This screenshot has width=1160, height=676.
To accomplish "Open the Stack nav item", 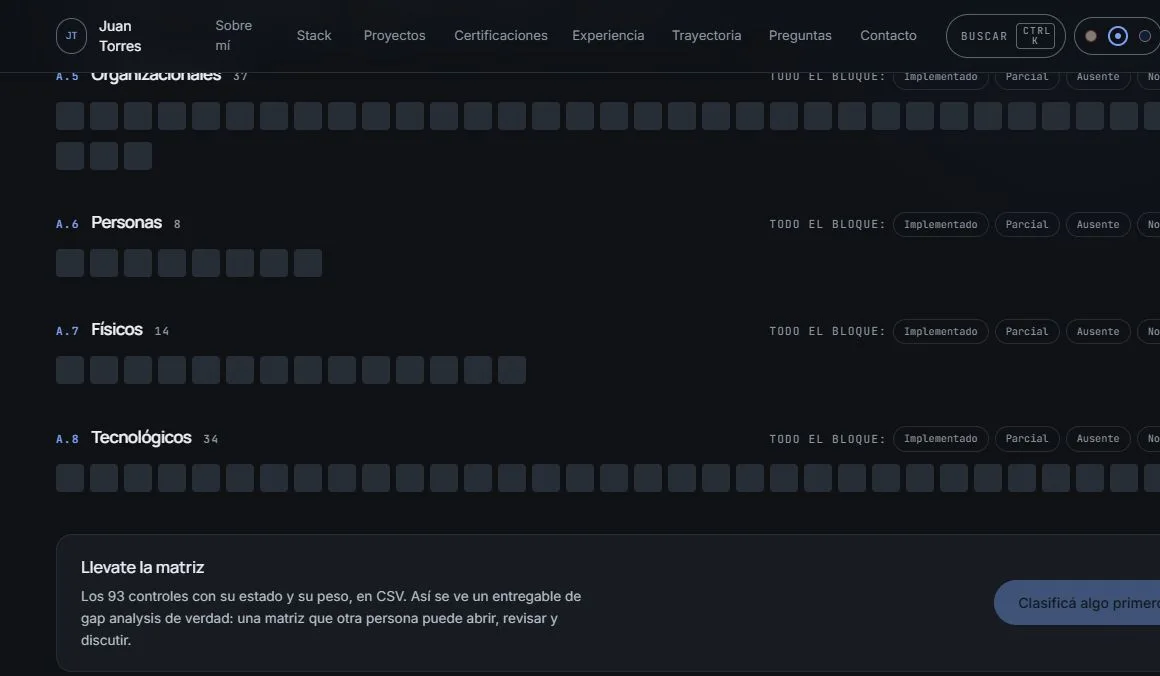I will point(314,36).
